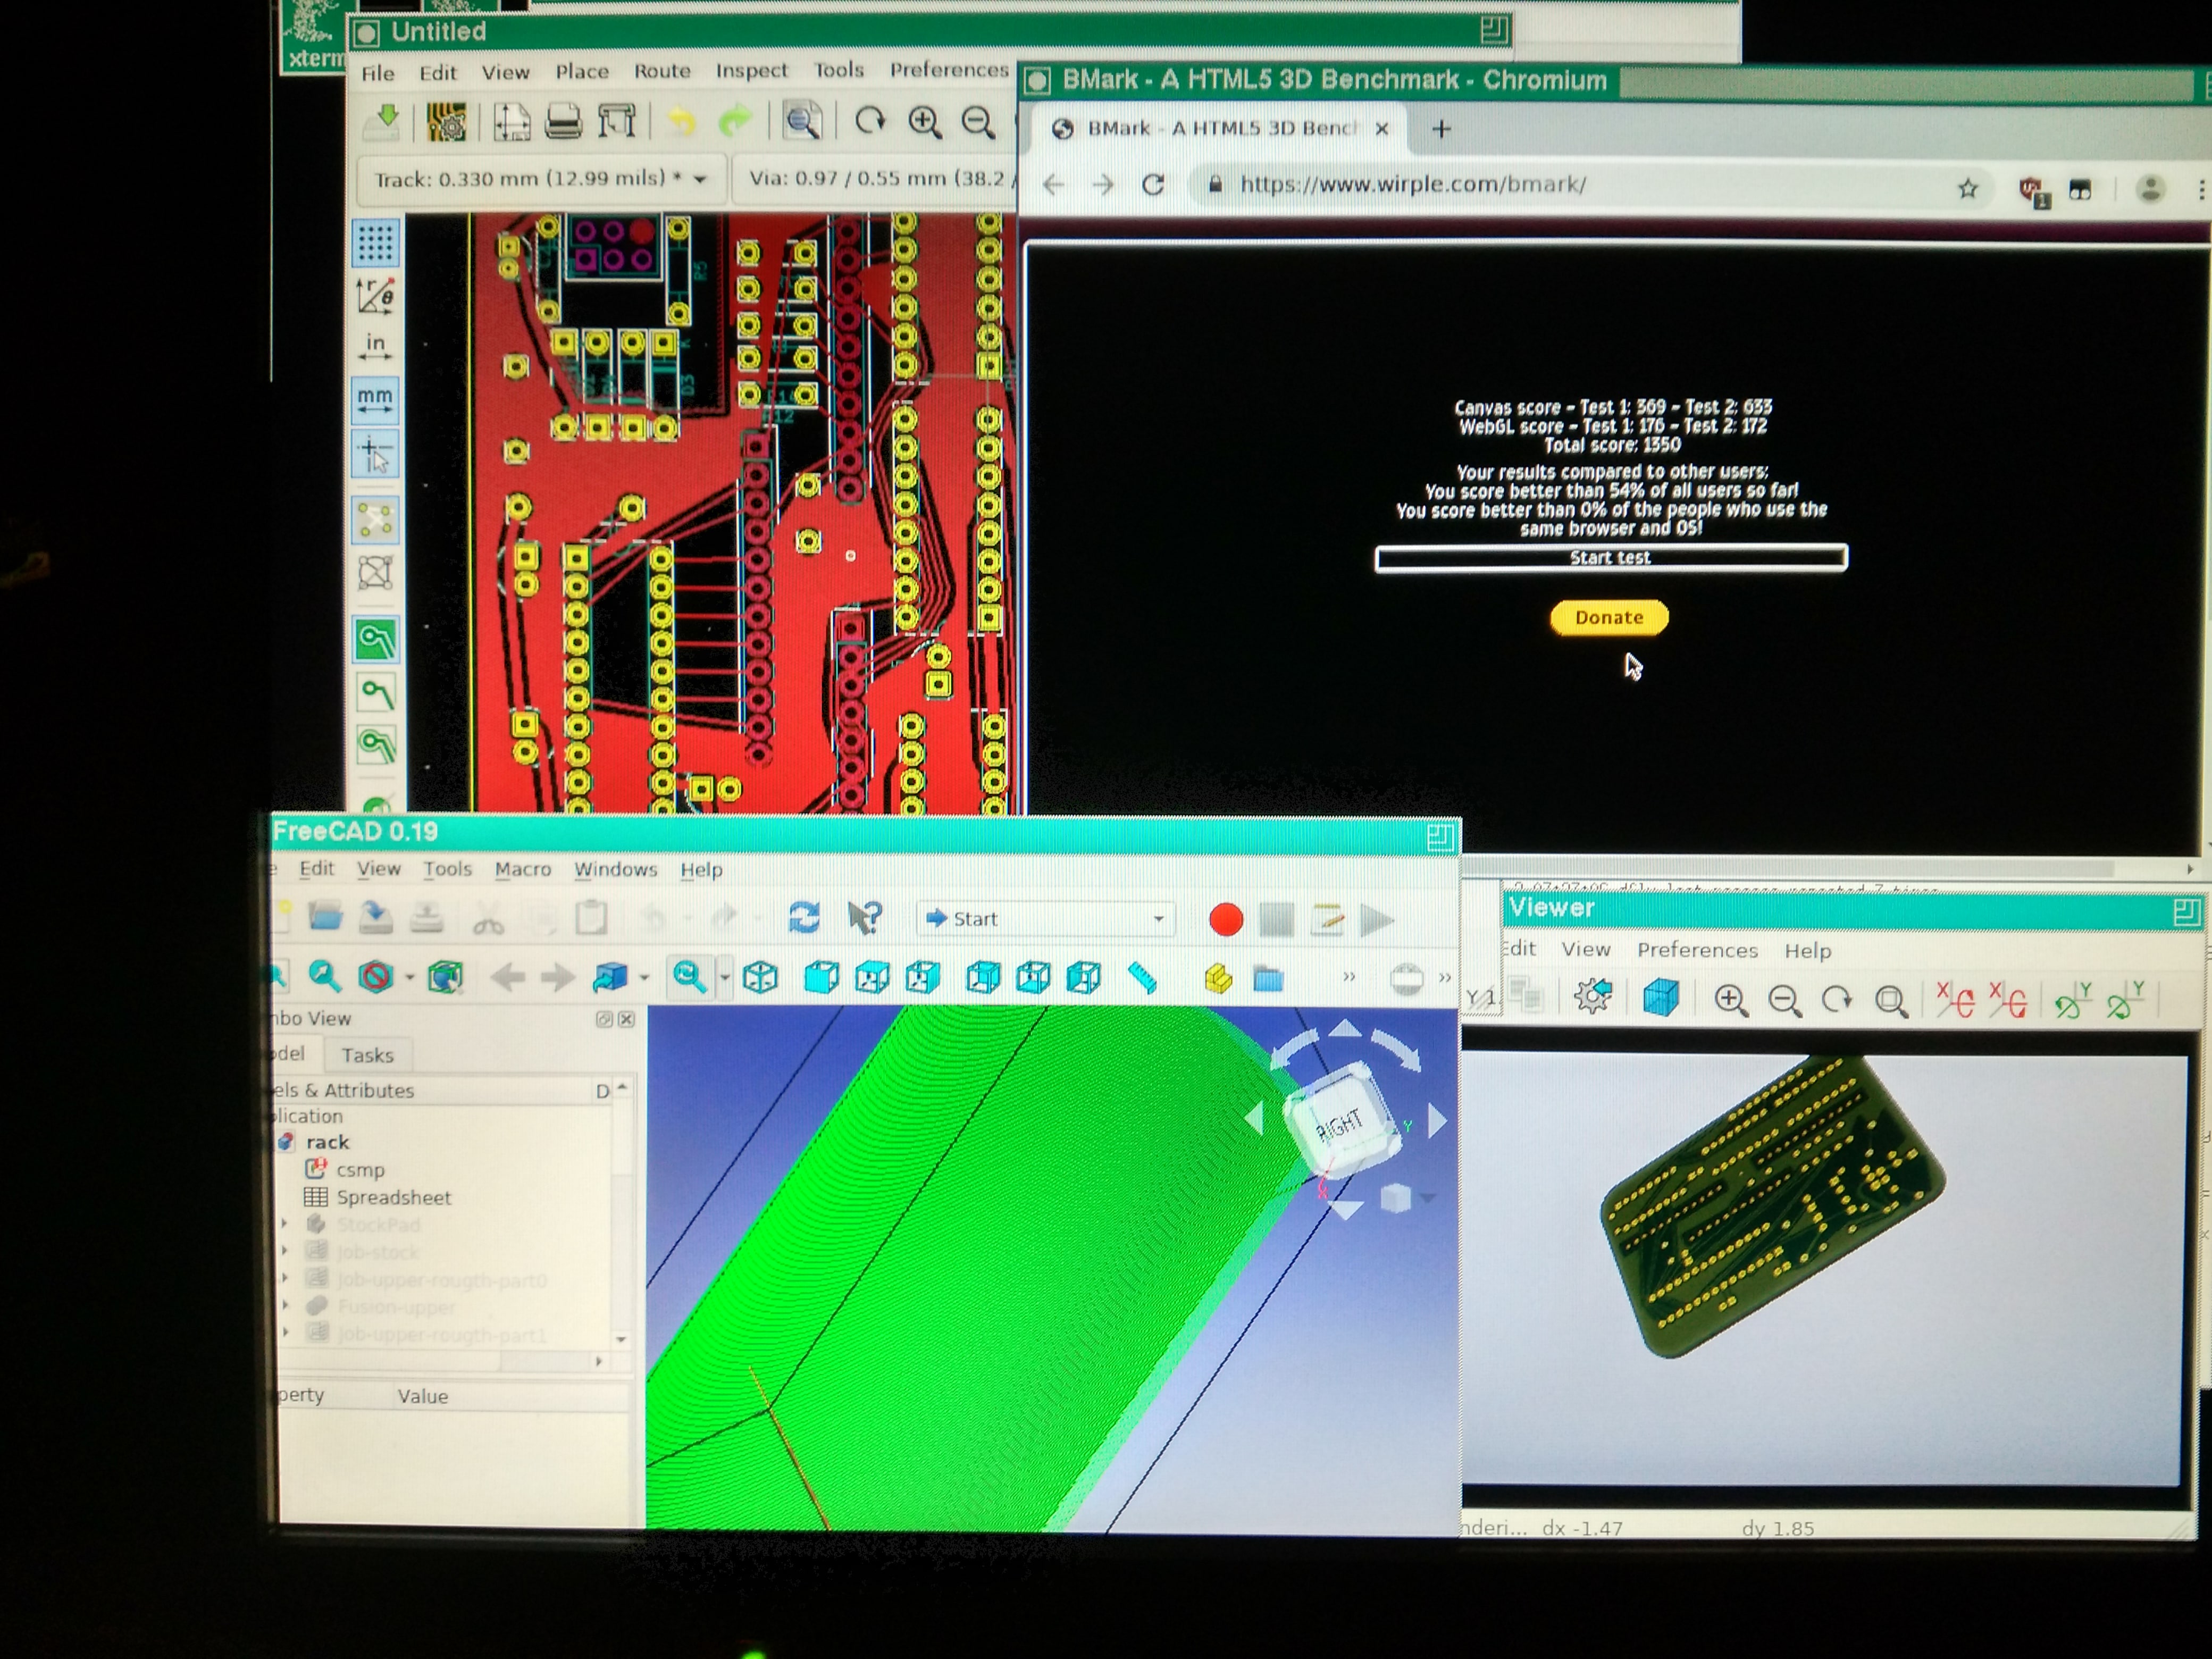Click FreeCAD What's This help cursor icon
The image size is (2212, 1659).
864,917
